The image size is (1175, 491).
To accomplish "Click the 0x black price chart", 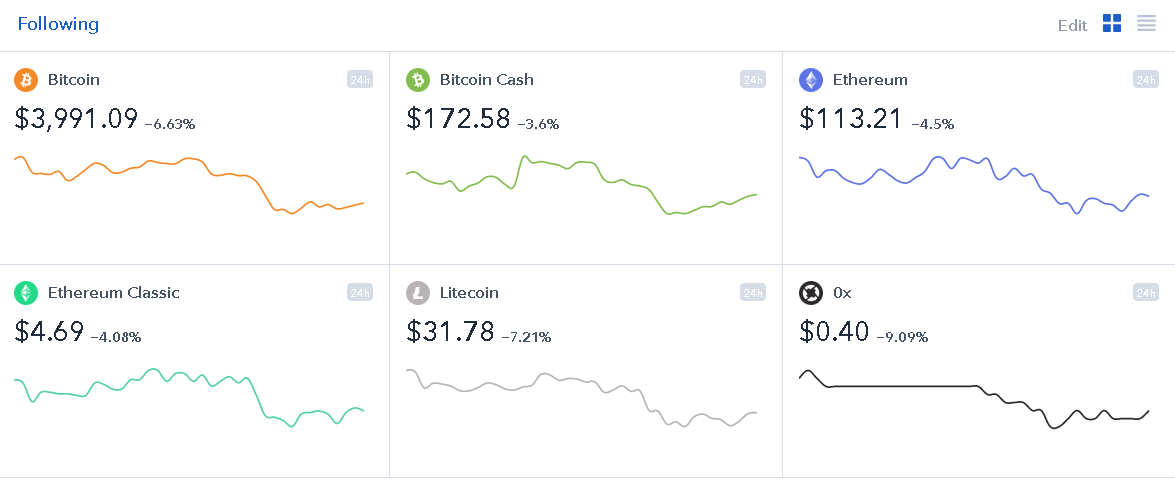I will tap(974, 400).
